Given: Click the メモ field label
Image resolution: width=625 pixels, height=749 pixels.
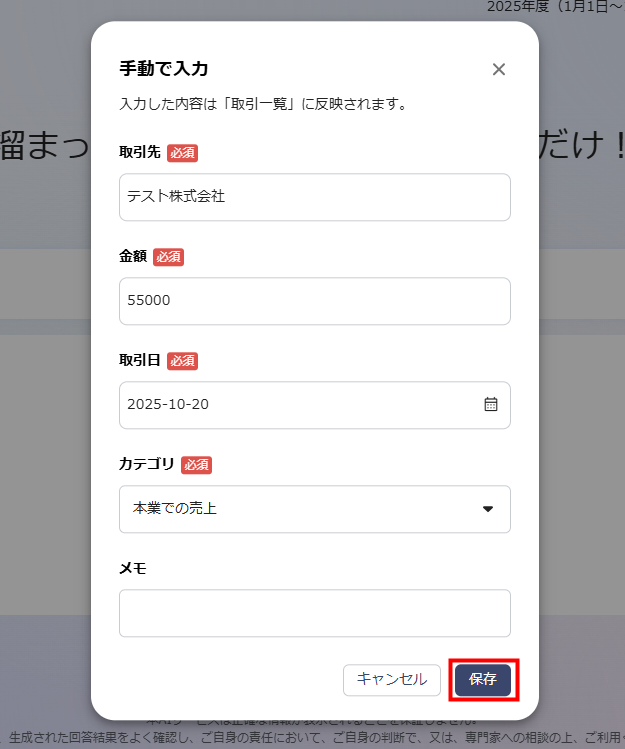Looking at the screenshot, I should point(133,568).
